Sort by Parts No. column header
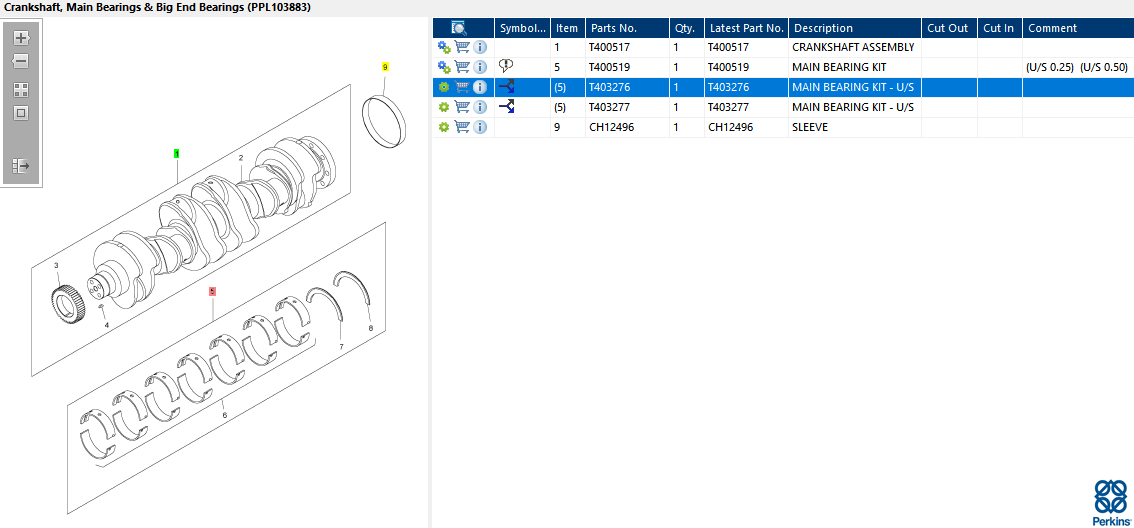 point(627,28)
